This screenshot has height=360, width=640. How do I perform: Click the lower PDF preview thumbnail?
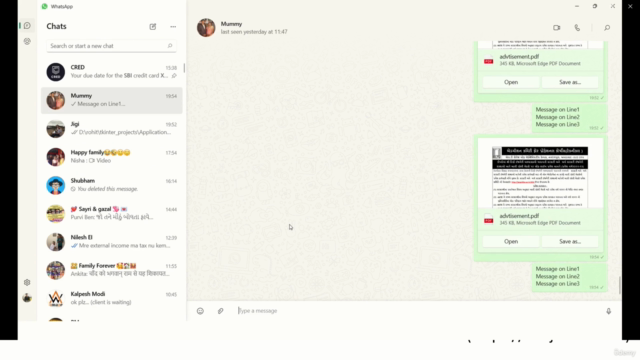tap(540, 173)
